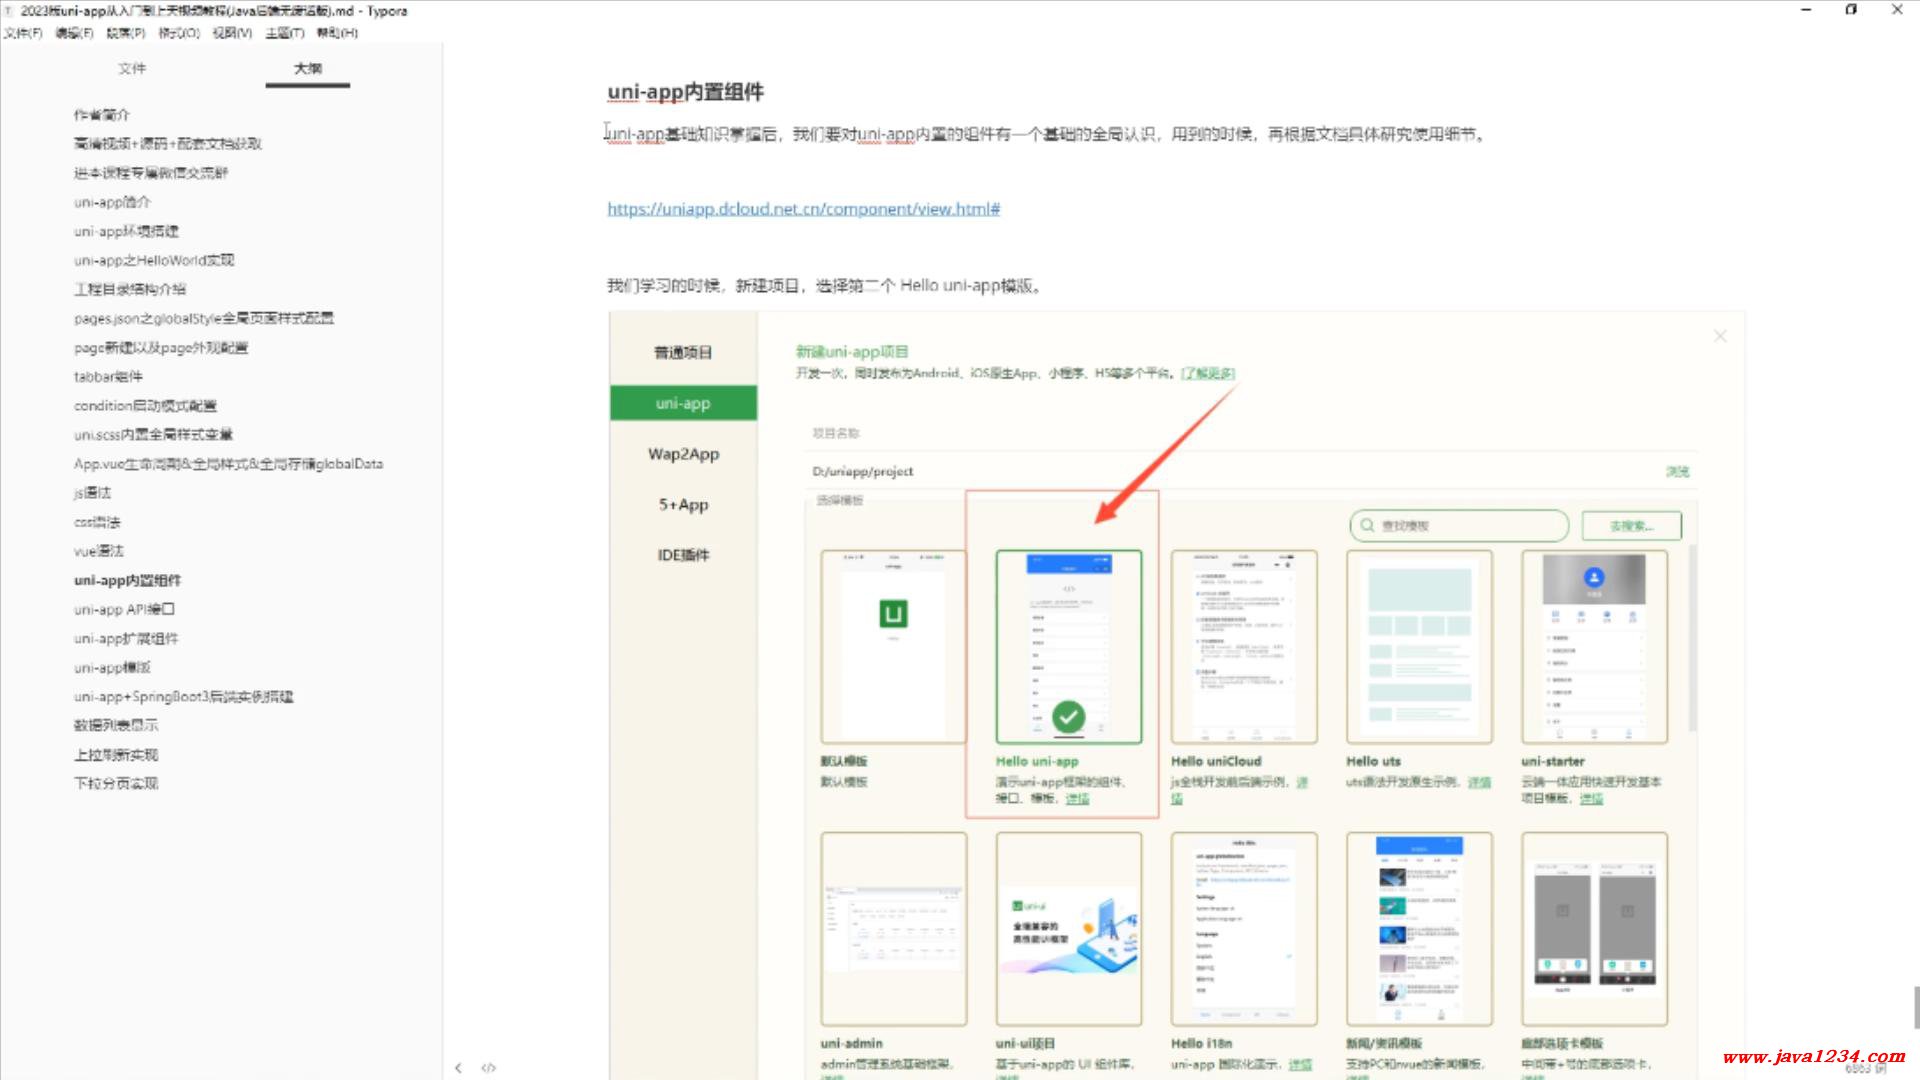Click the 我们学习的时候 paragraph text
This screenshot has height=1080, width=1920.
point(826,286)
